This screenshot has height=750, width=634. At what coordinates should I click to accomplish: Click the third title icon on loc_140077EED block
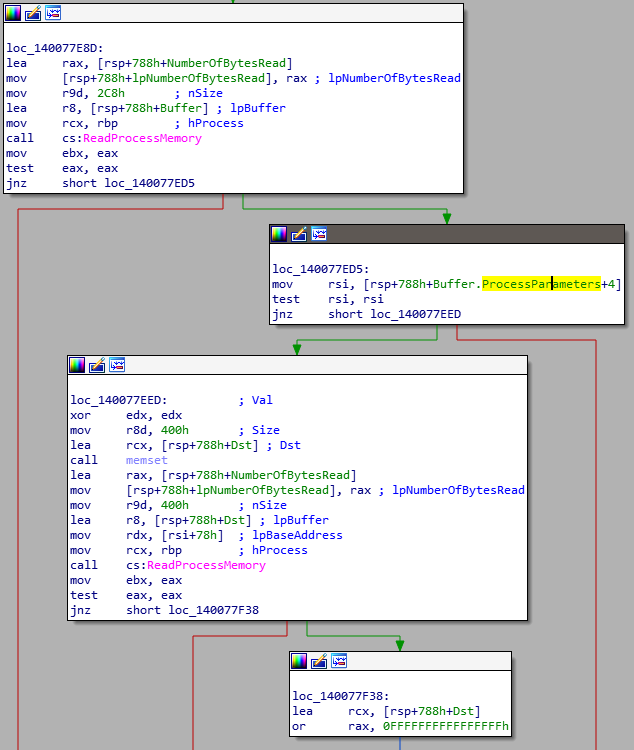click(x=117, y=365)
